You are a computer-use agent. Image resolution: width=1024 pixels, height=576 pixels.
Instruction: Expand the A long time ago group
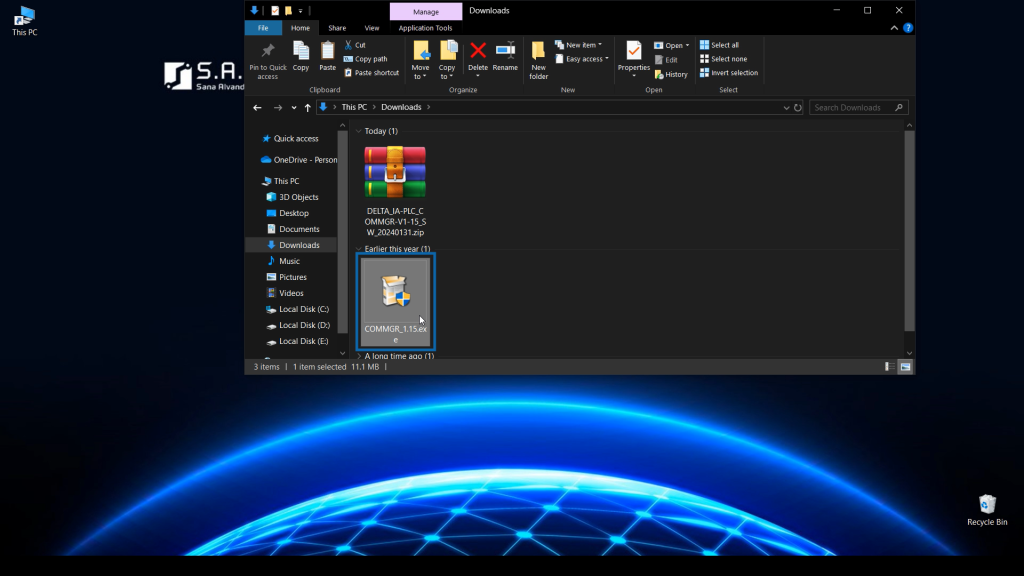tap(359, 356)
